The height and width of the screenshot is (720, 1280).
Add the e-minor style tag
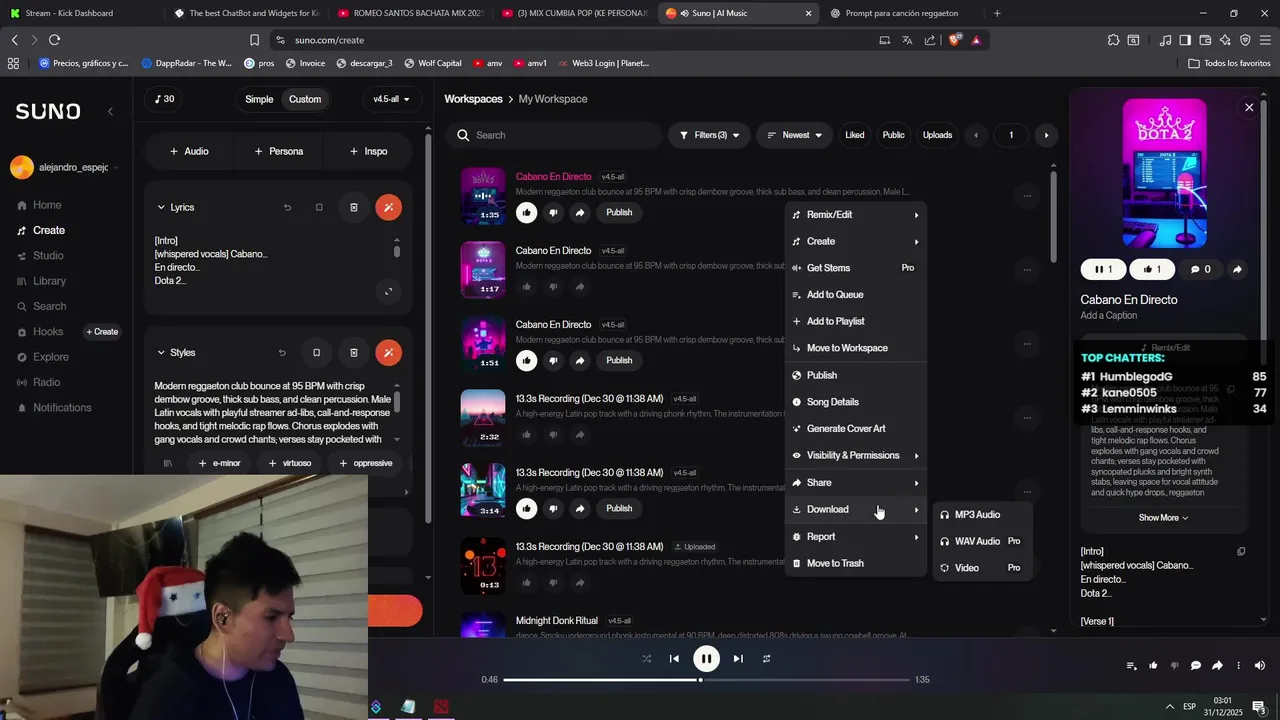tap(219, 463)
